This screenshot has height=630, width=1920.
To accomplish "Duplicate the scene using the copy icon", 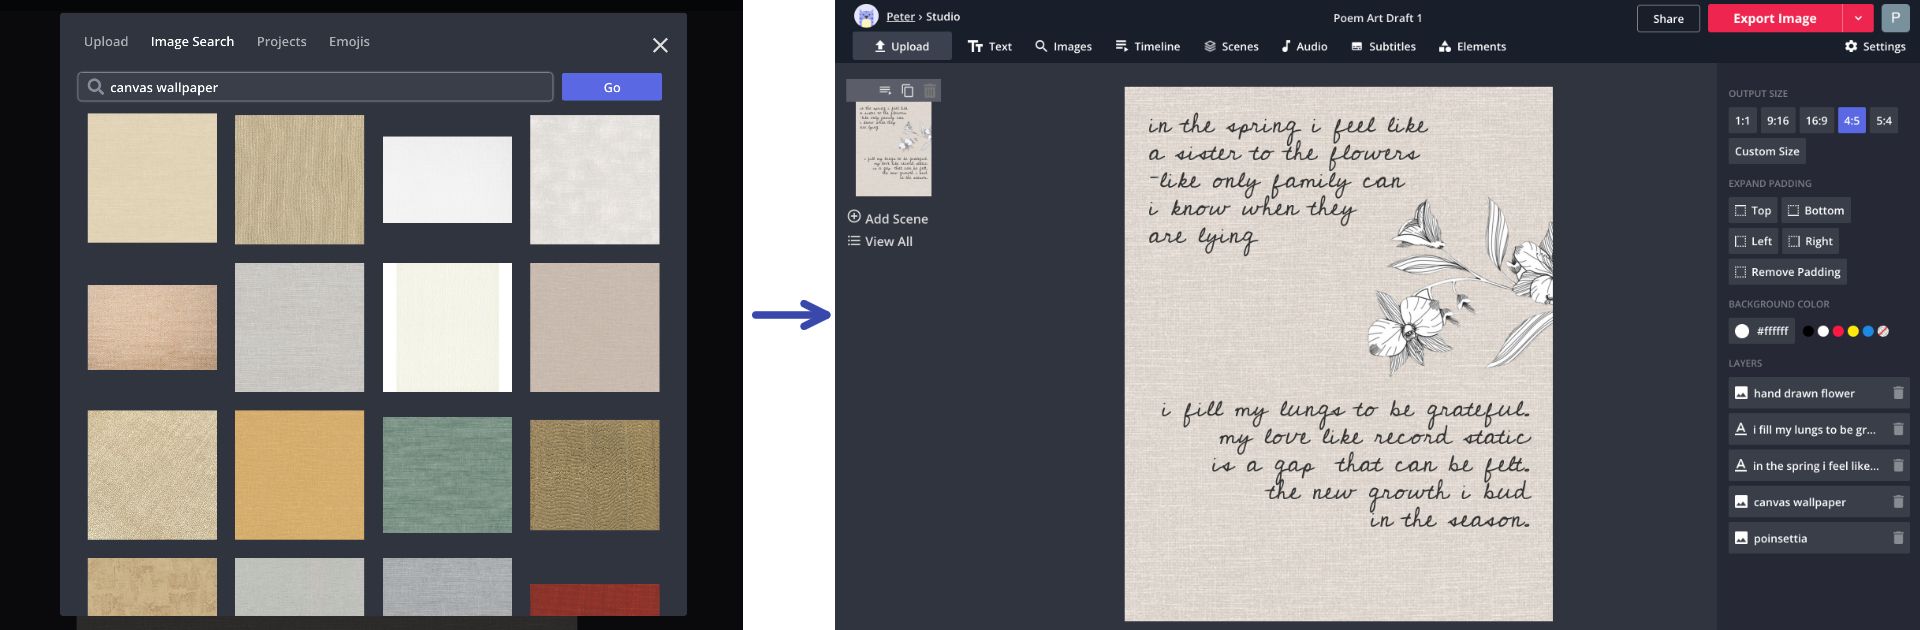I will [907, 91].
